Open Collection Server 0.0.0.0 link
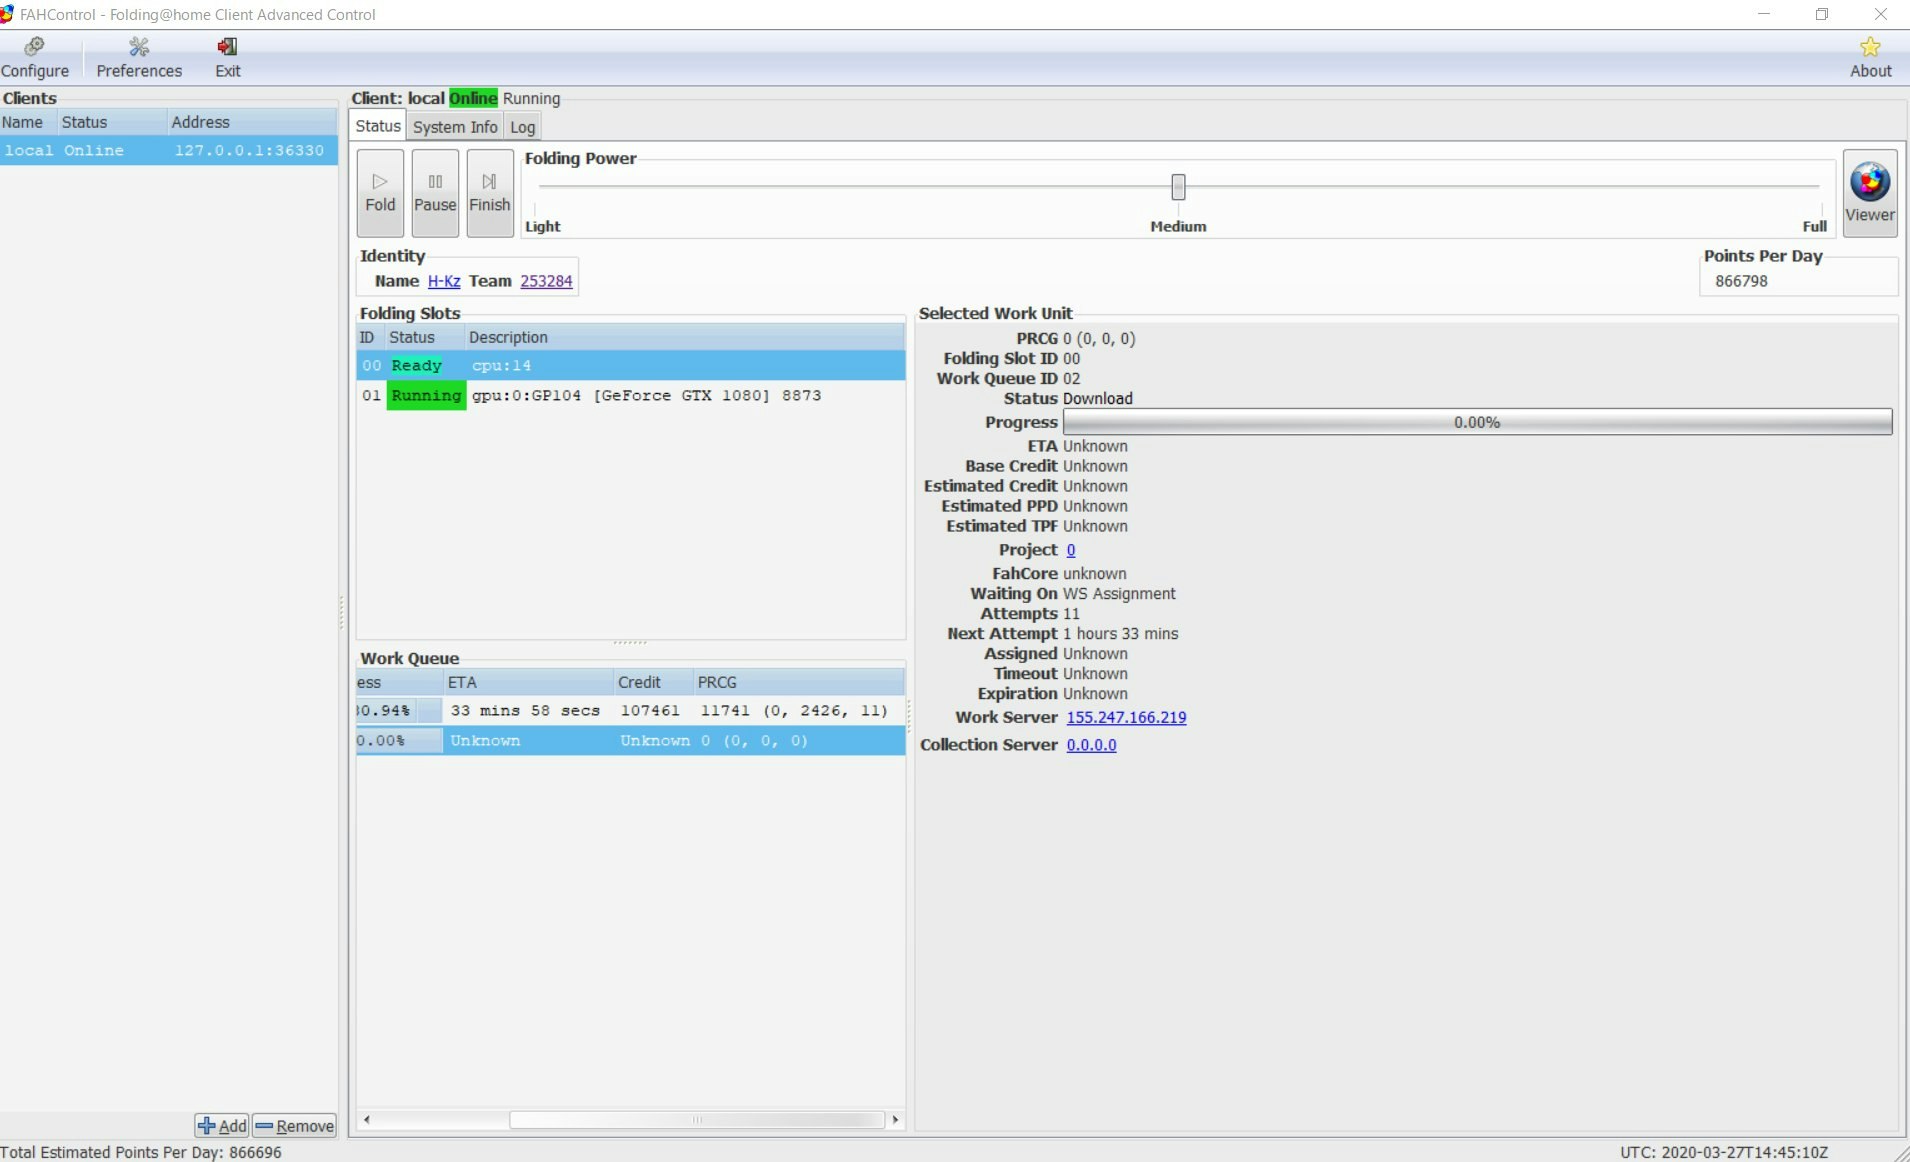 pos(1091,745)
